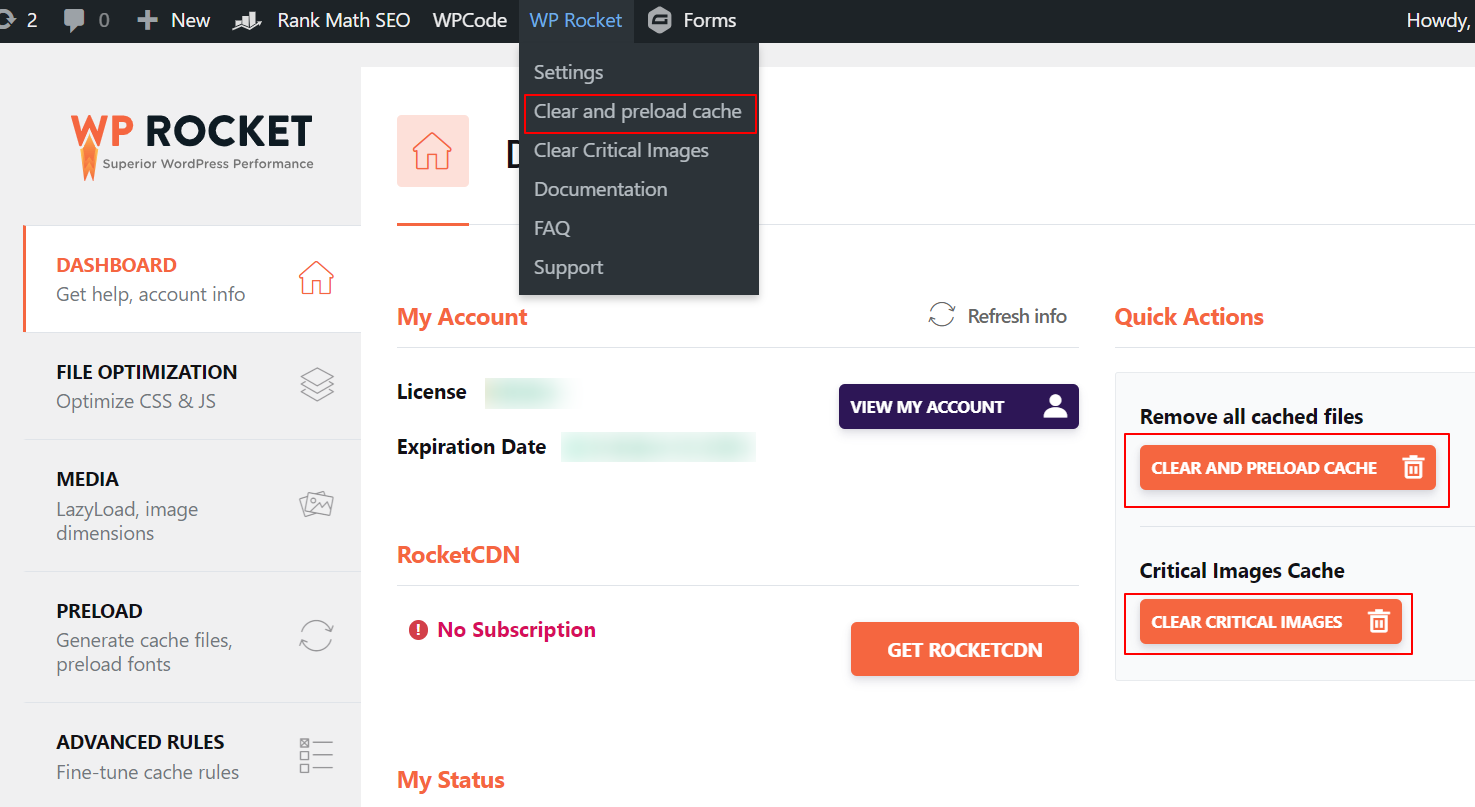
Task: Click the blurred license value
Action: click(x=530, y=393)
